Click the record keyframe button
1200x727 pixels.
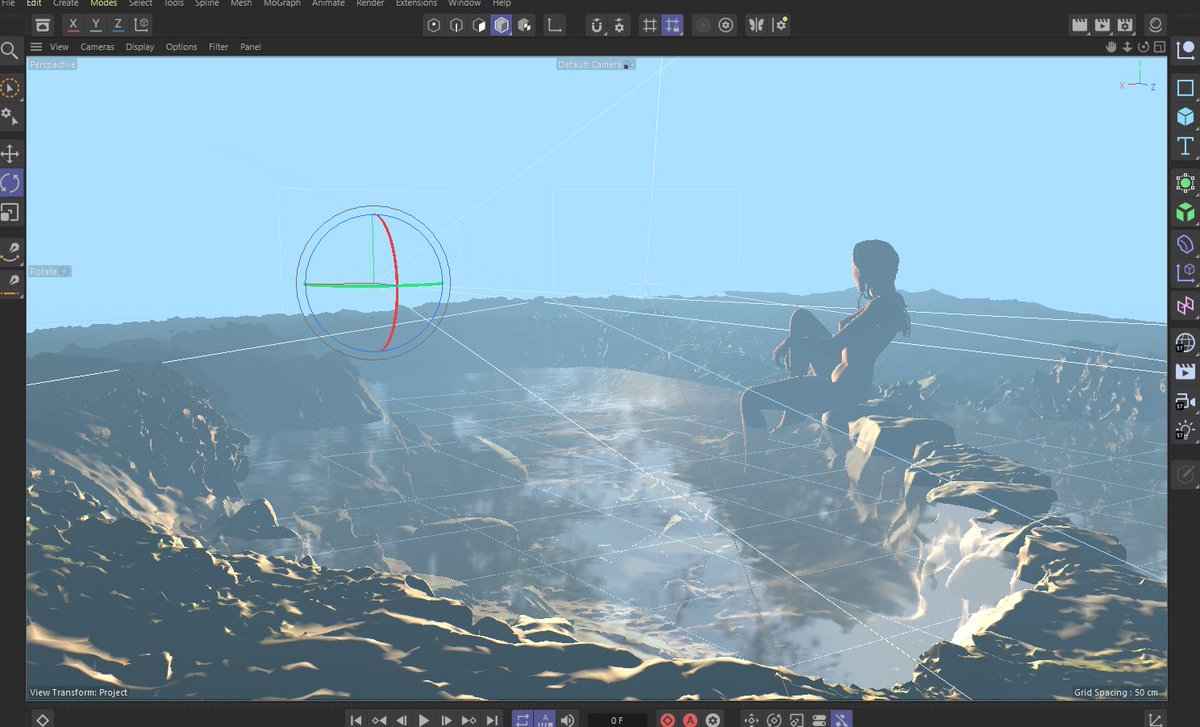point(668,719)
